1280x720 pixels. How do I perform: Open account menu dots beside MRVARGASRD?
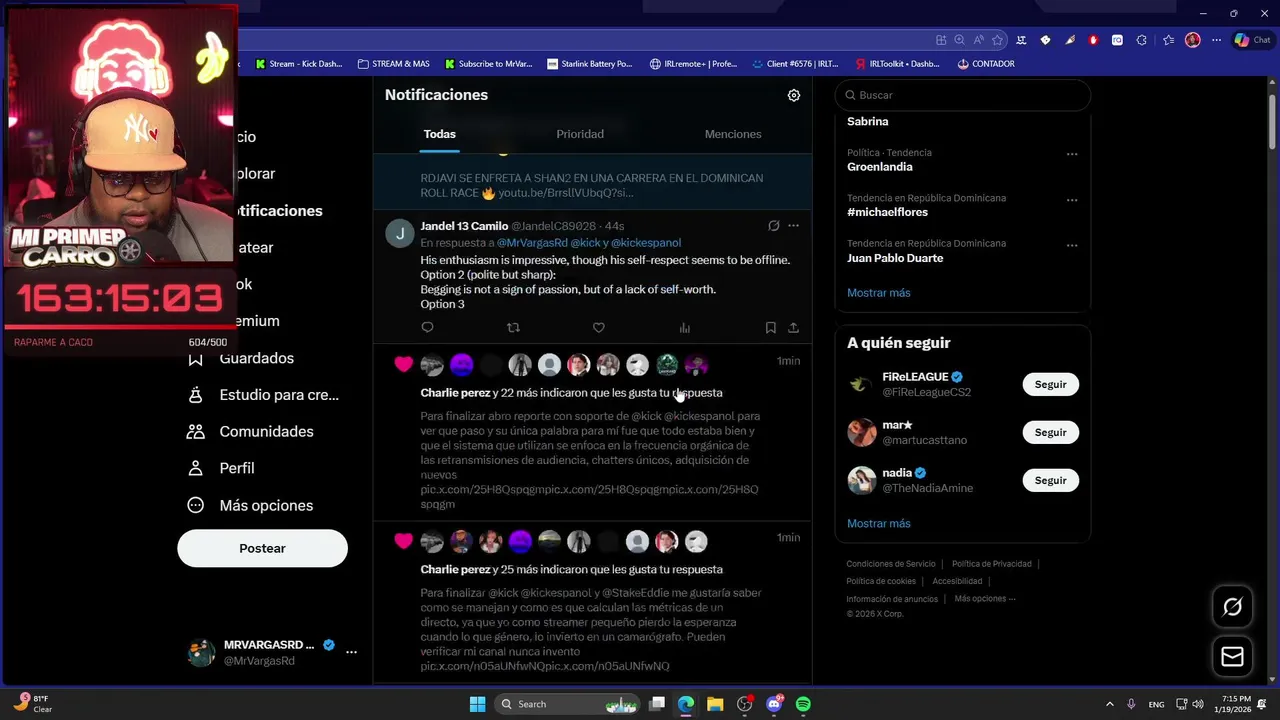[351, 652]
